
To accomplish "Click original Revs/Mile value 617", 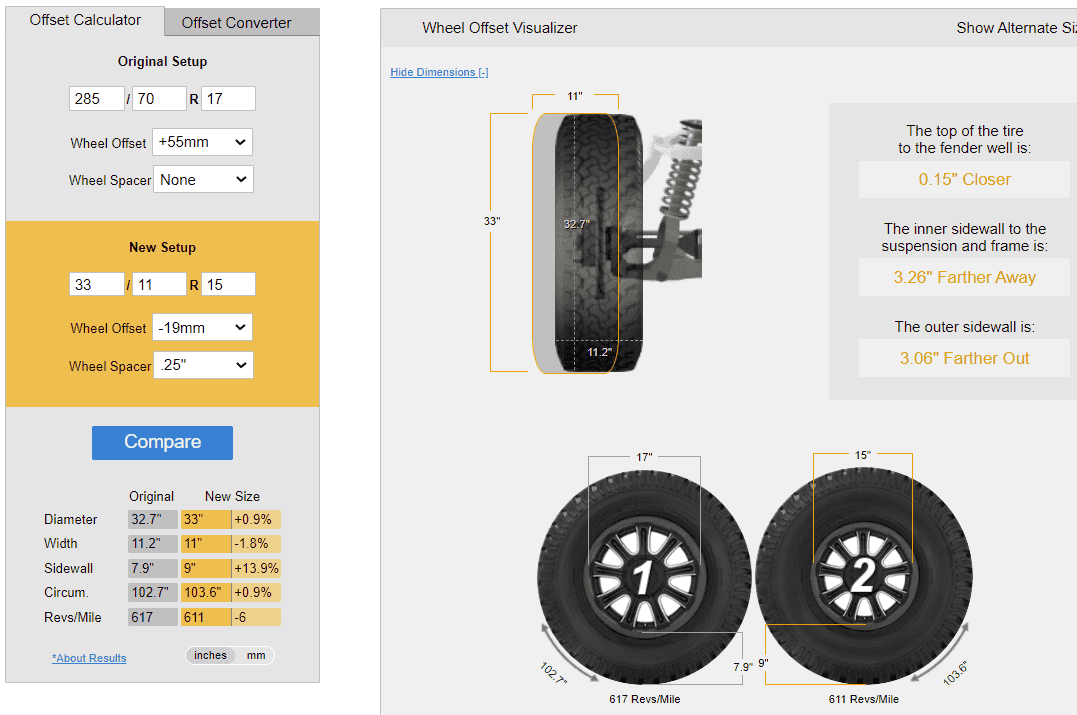I will coord(152,617).
